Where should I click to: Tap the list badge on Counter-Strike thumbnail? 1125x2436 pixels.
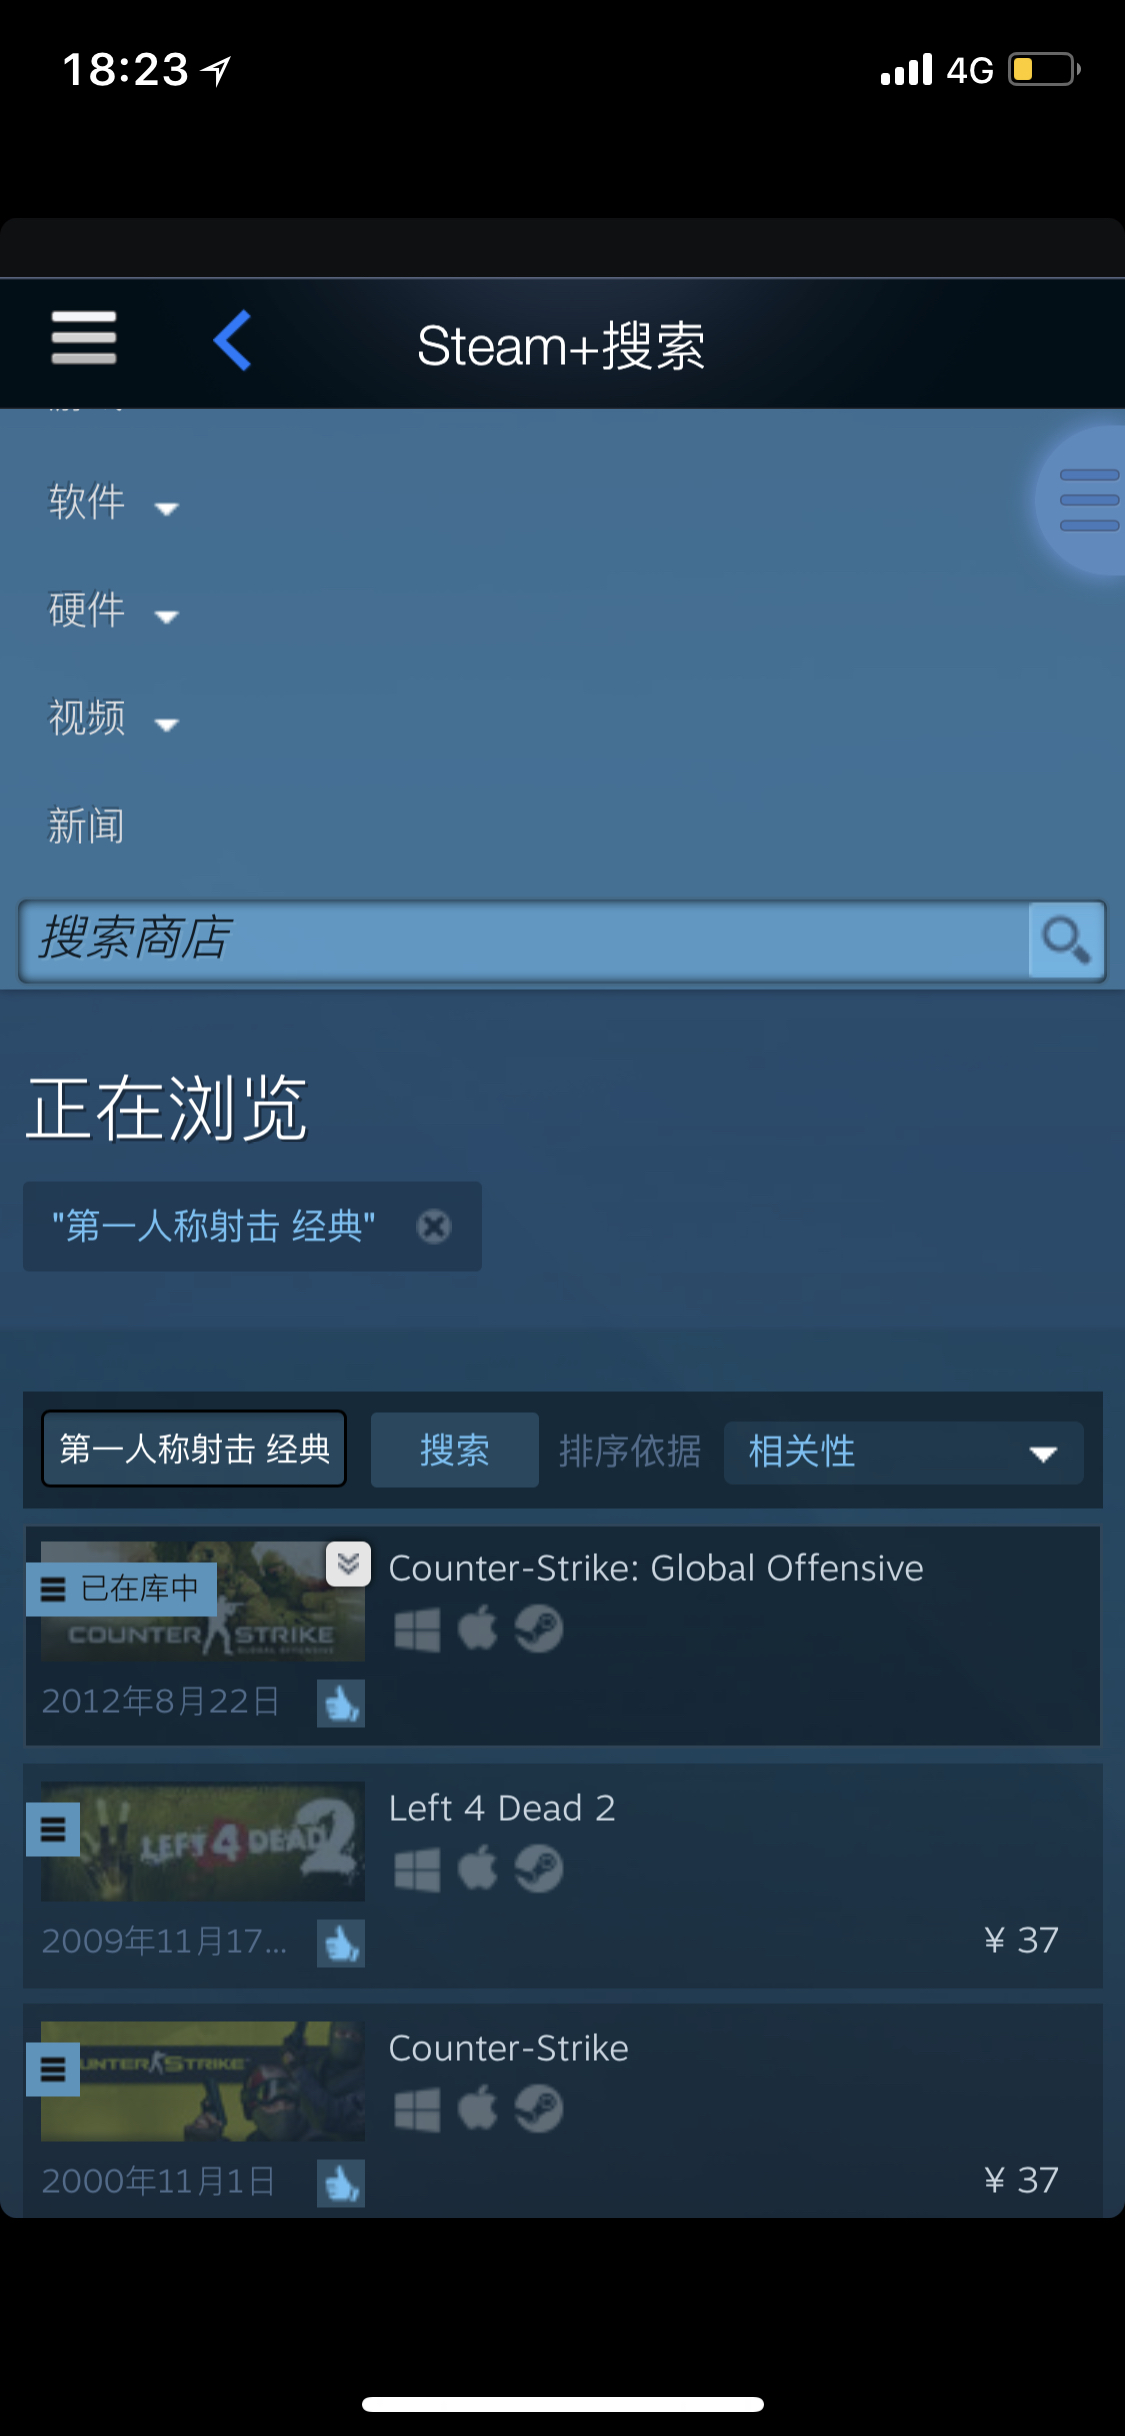point(53,2069)
